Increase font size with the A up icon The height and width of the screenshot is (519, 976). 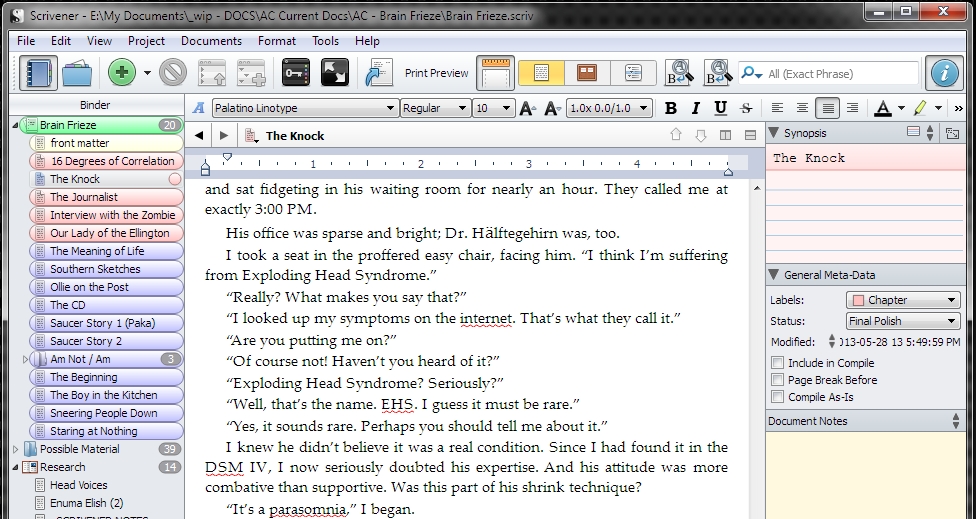527,108
